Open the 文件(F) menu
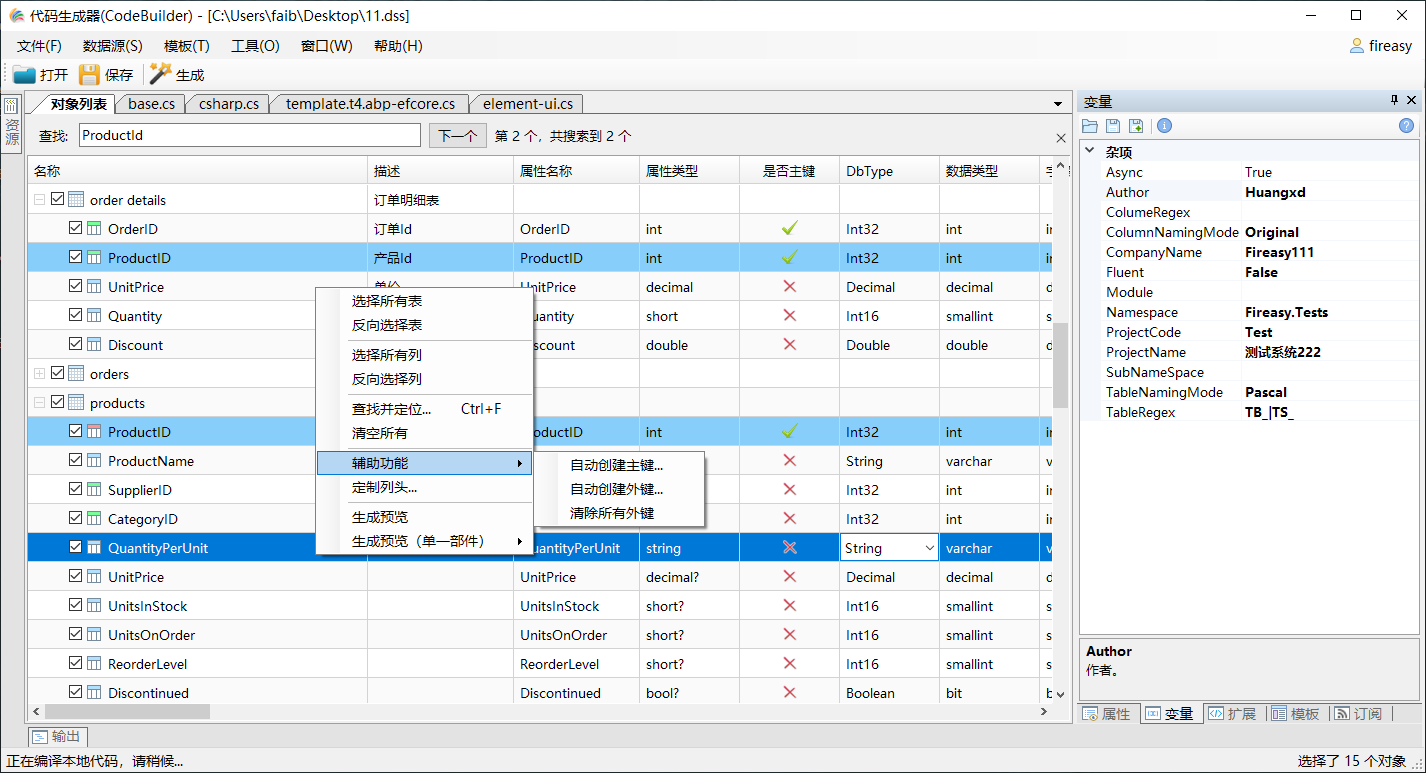This screenshot has height=773, width=1426. (39, 46)
